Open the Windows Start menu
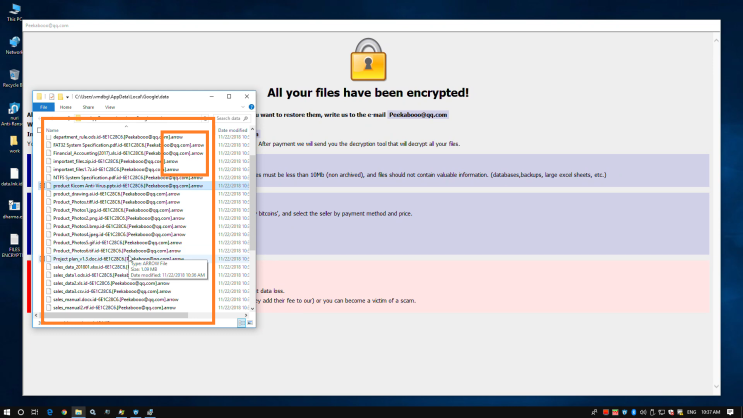This screenshot has width=743, height=418. pos(7,412)
